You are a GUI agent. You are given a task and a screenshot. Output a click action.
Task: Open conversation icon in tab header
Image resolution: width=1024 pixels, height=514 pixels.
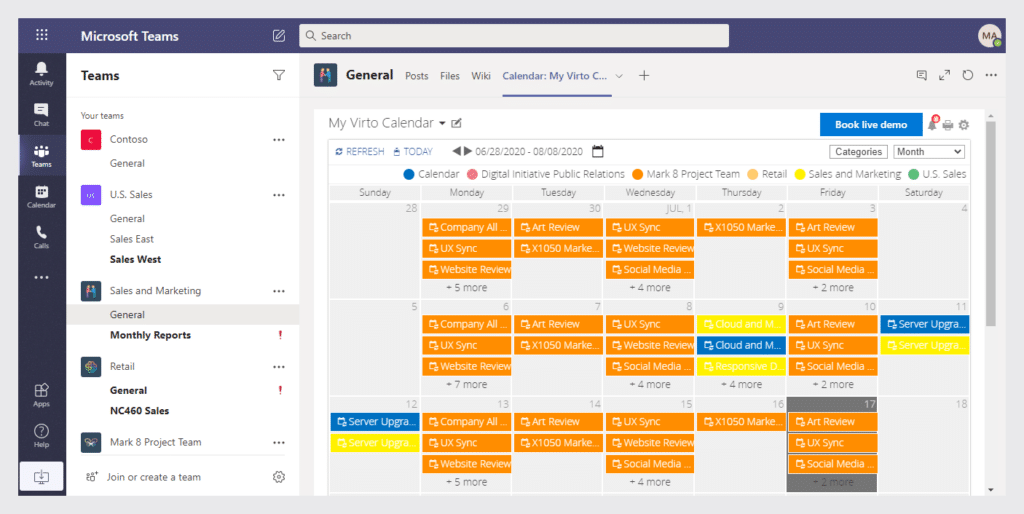(921, 75)
